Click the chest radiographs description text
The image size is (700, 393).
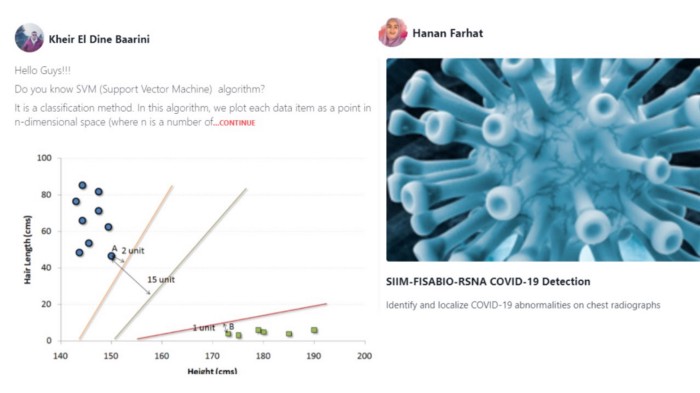click(x=523, y=305)
